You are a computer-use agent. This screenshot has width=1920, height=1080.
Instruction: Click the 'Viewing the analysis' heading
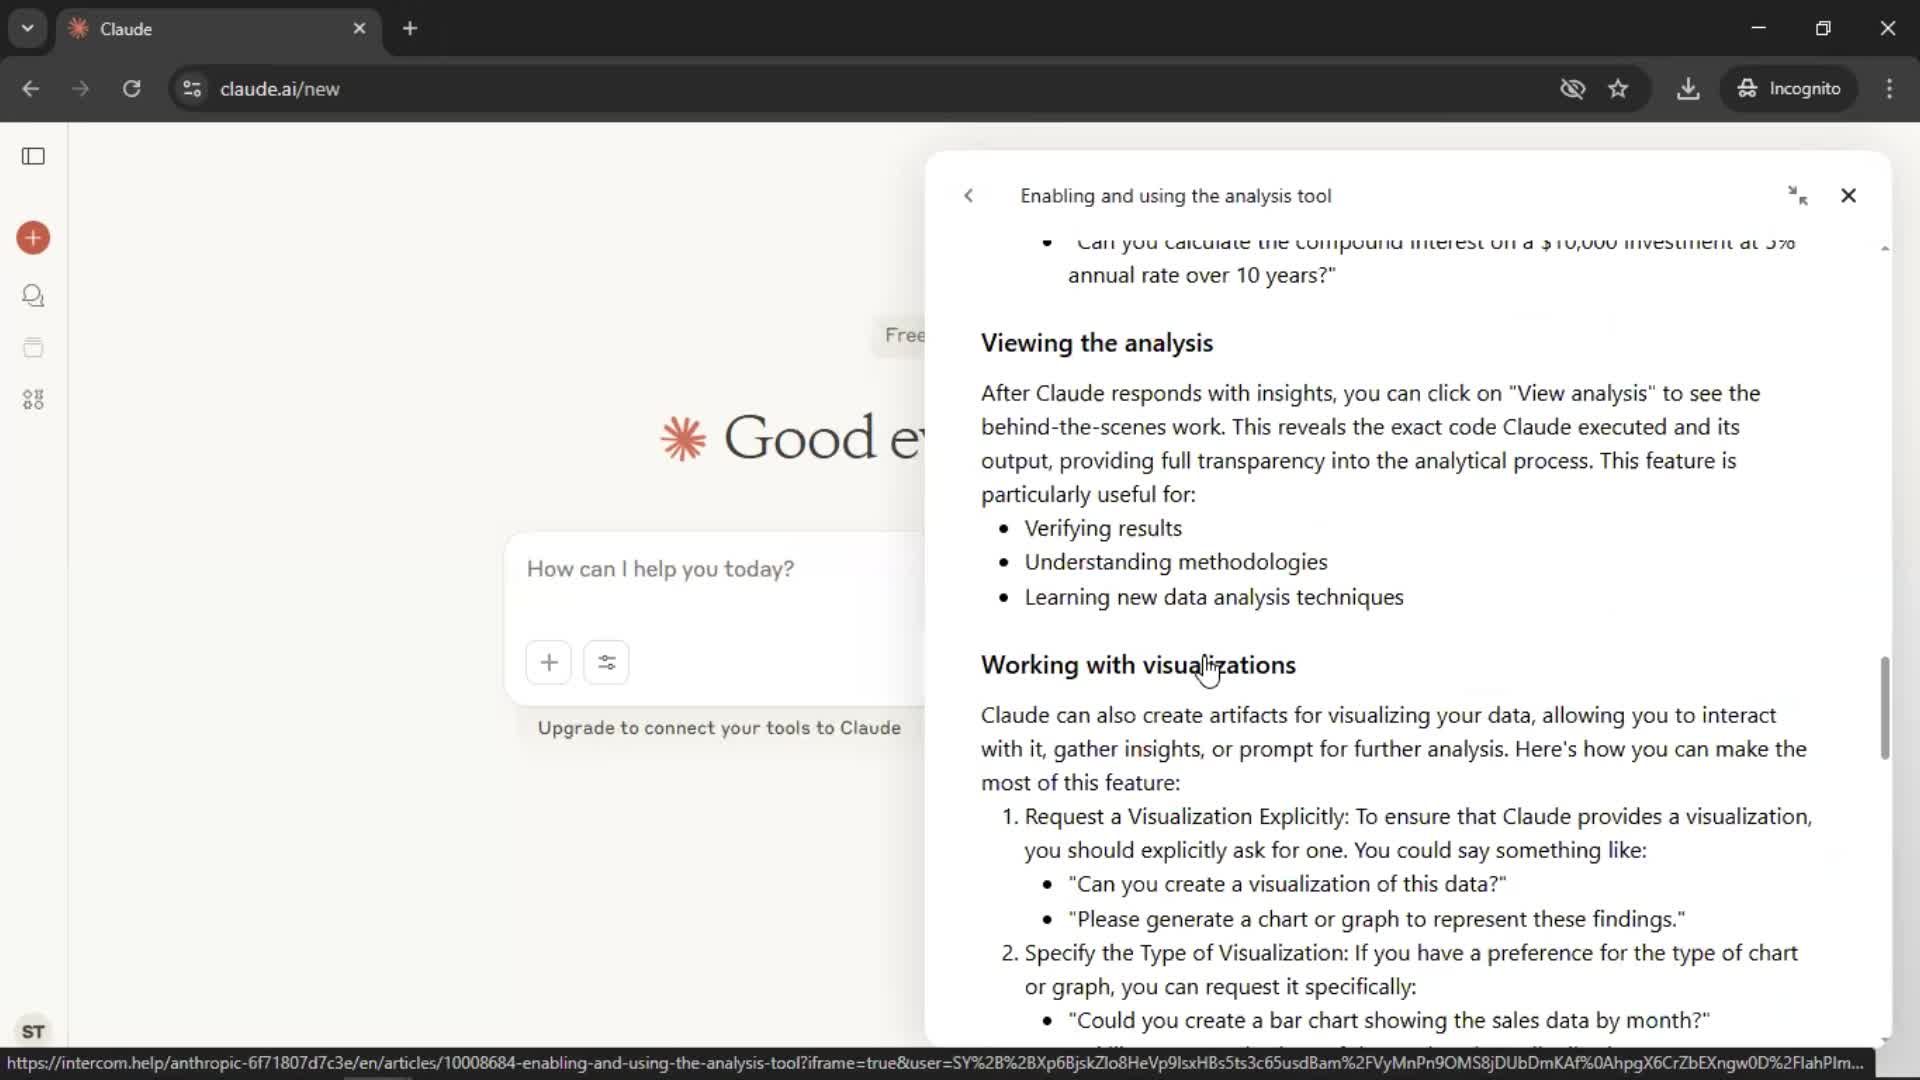[1097, 343]
